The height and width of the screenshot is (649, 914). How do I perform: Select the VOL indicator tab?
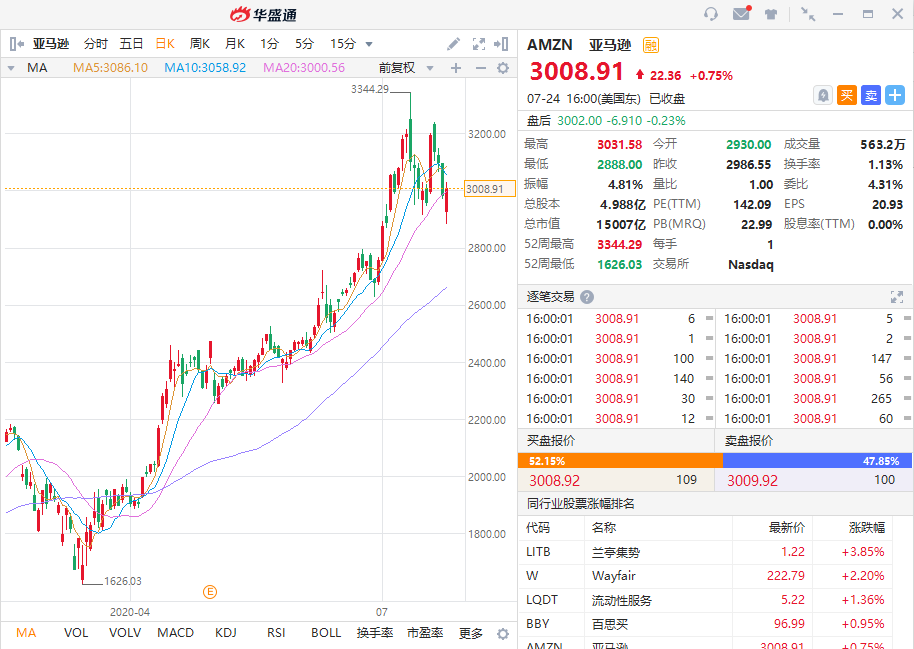76,633
